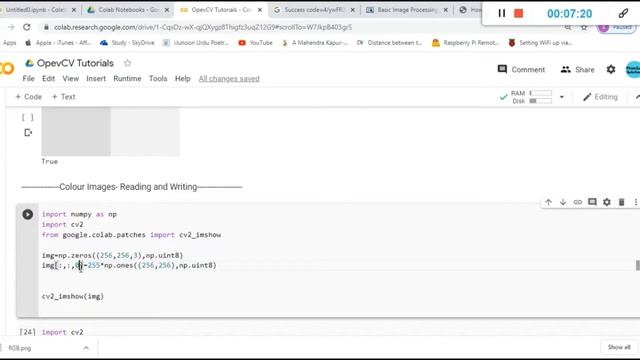Move cell up with the arrow icon
The width and height of the screenshot is (640, 360).
(548, 202)
